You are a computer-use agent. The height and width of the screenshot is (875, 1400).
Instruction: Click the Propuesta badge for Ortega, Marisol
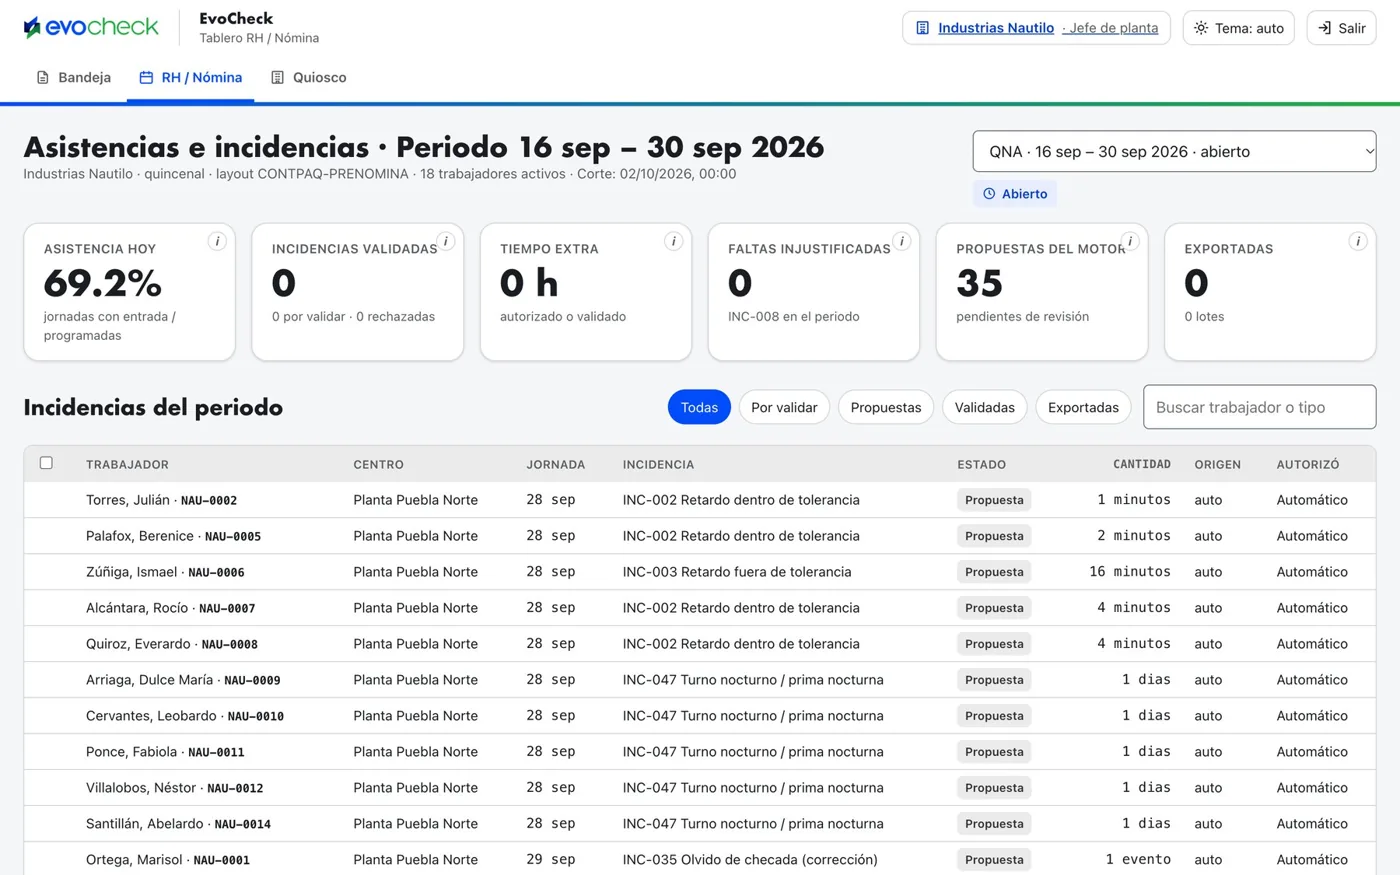994,860
